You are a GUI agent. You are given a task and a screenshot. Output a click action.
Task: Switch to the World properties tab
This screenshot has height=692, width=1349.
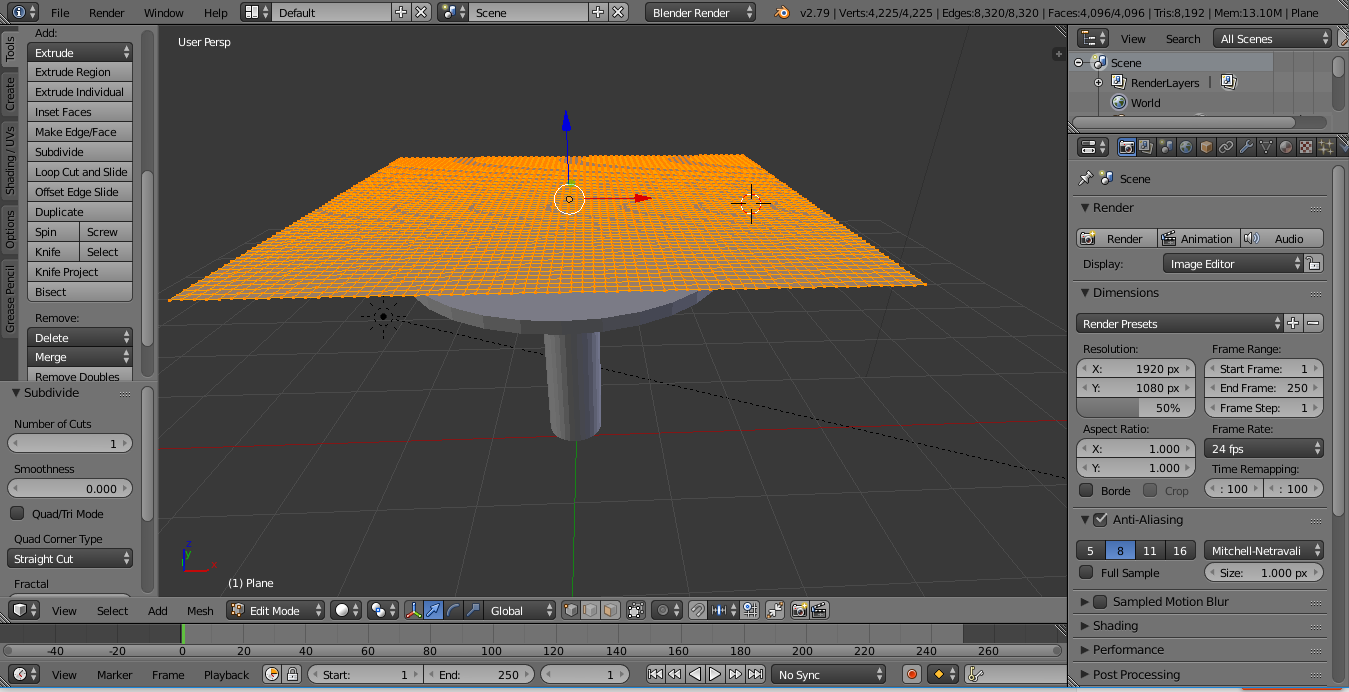point(1185,147)
